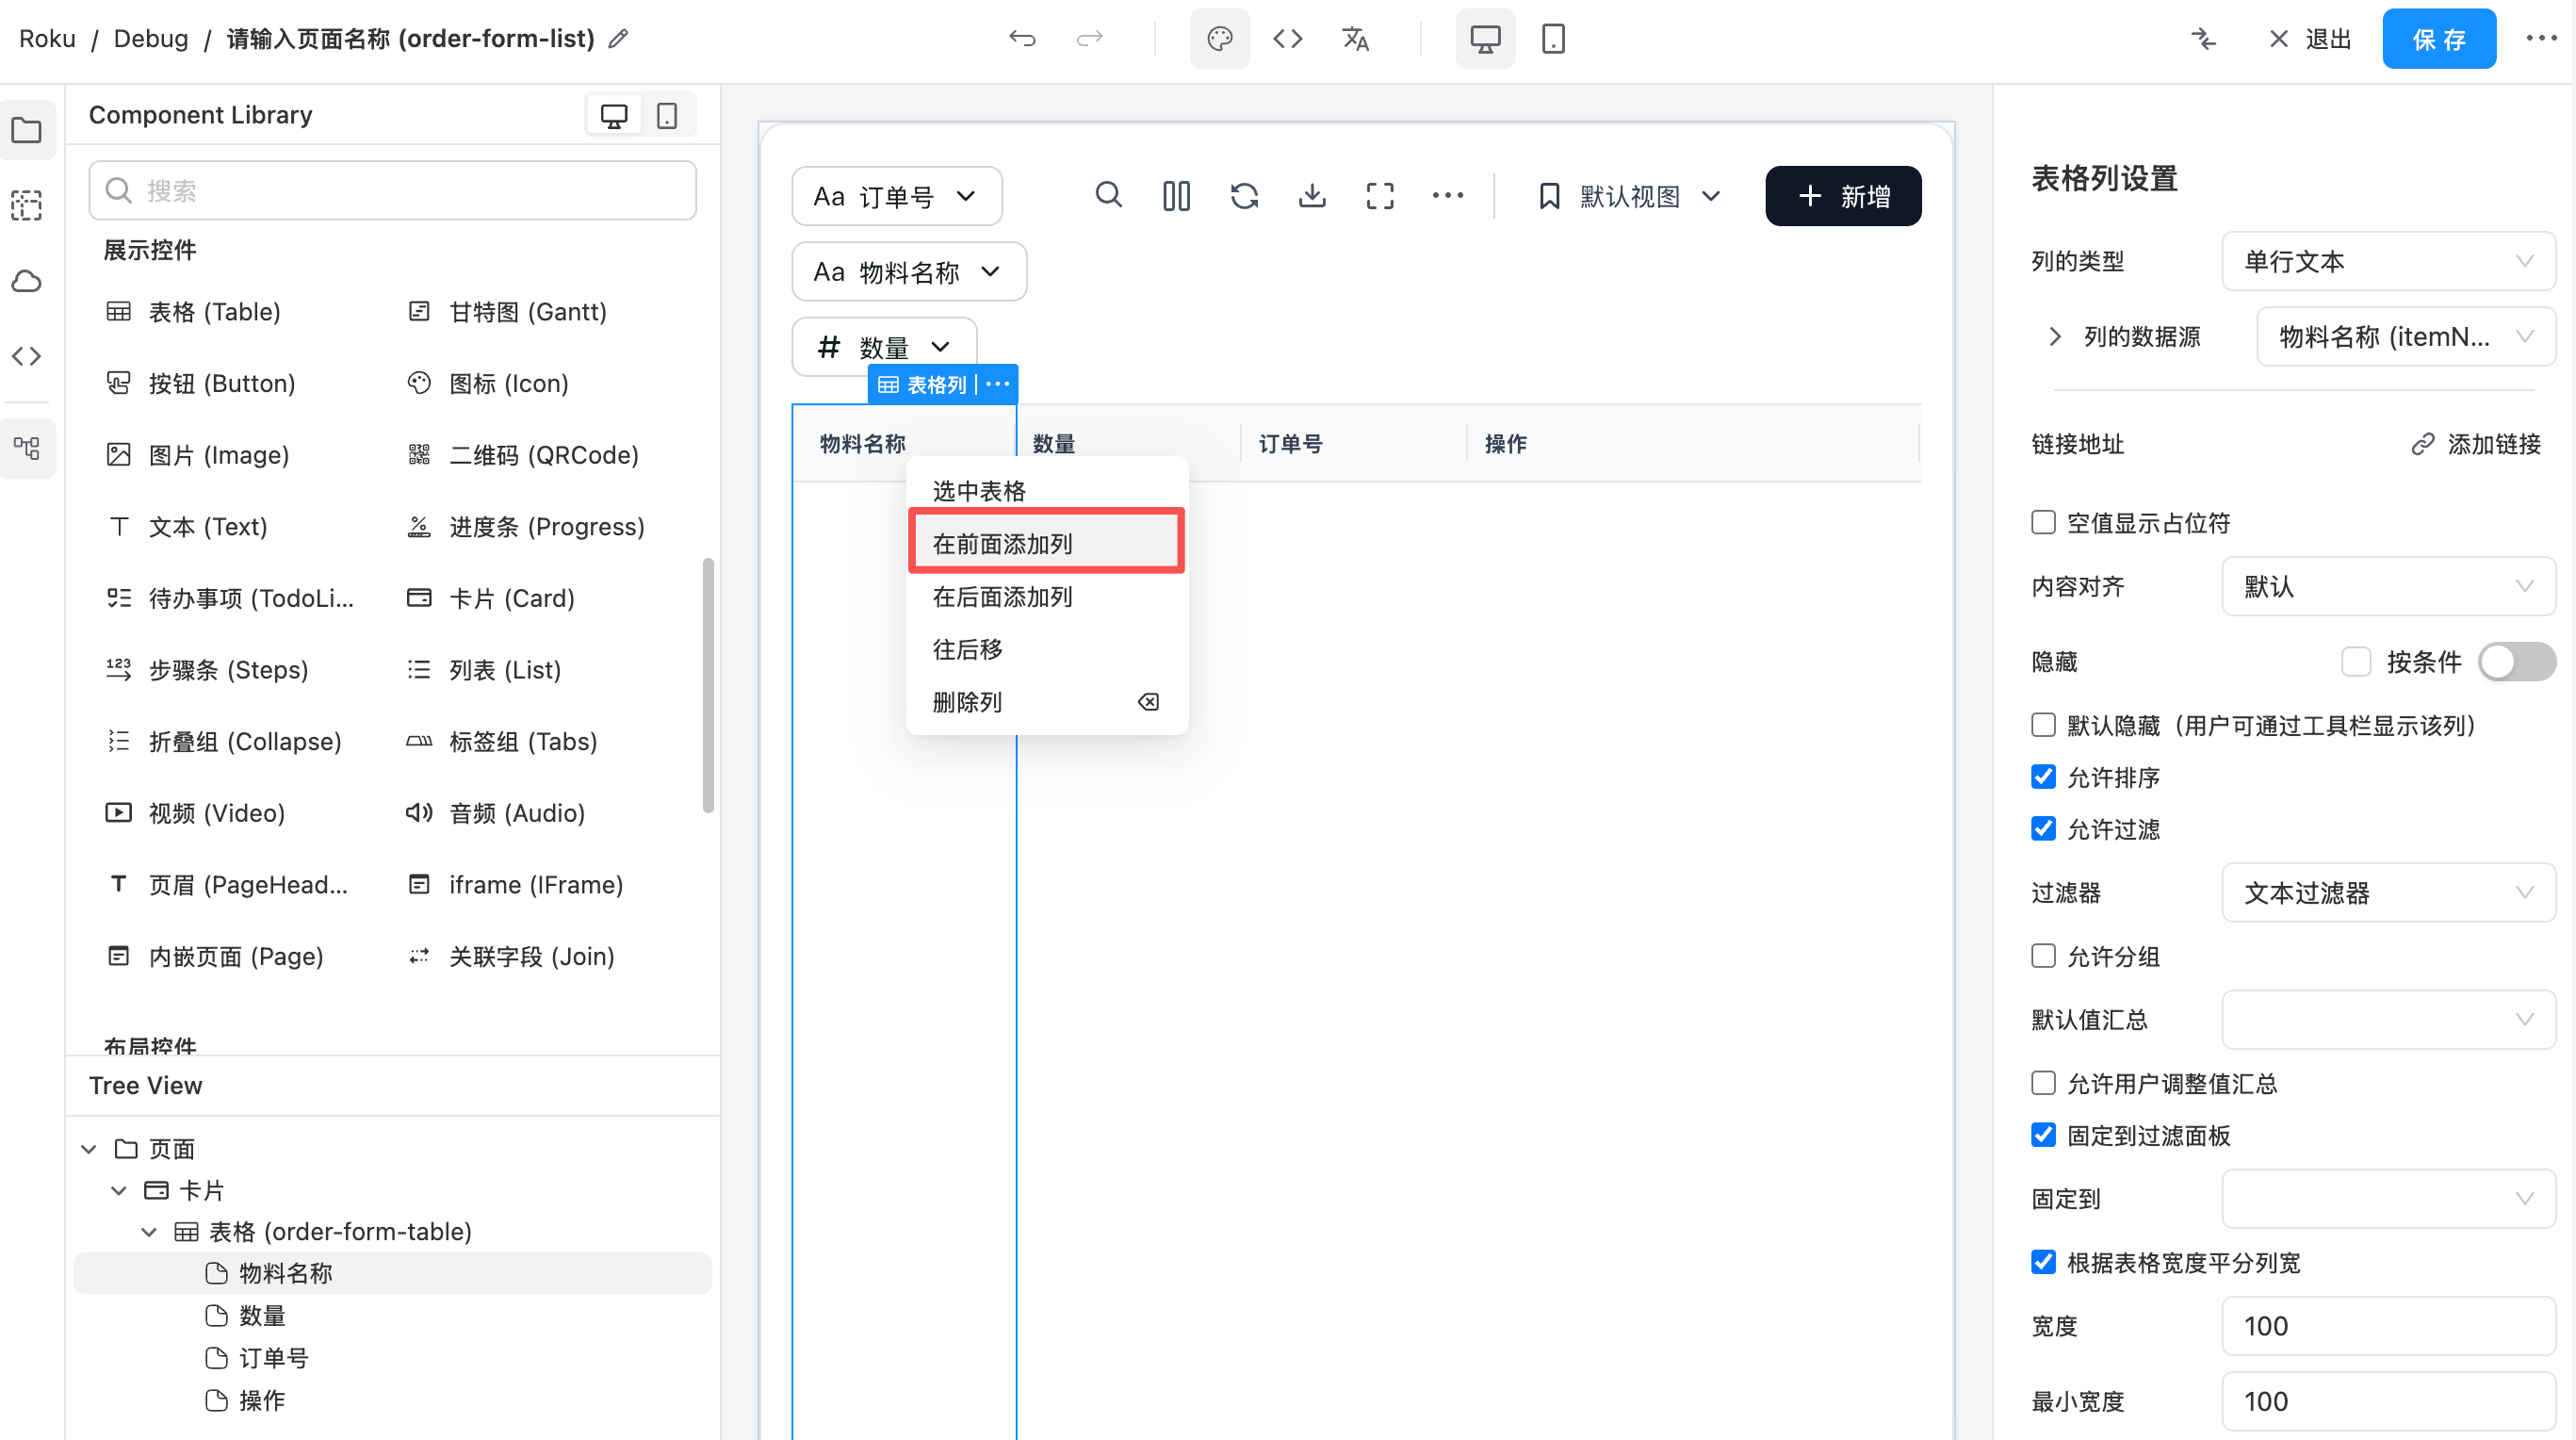This screenshot has width=2576, height=1440.
Task: Click the collapse panel arrow icon near 退出
Action: point(2204,39)
